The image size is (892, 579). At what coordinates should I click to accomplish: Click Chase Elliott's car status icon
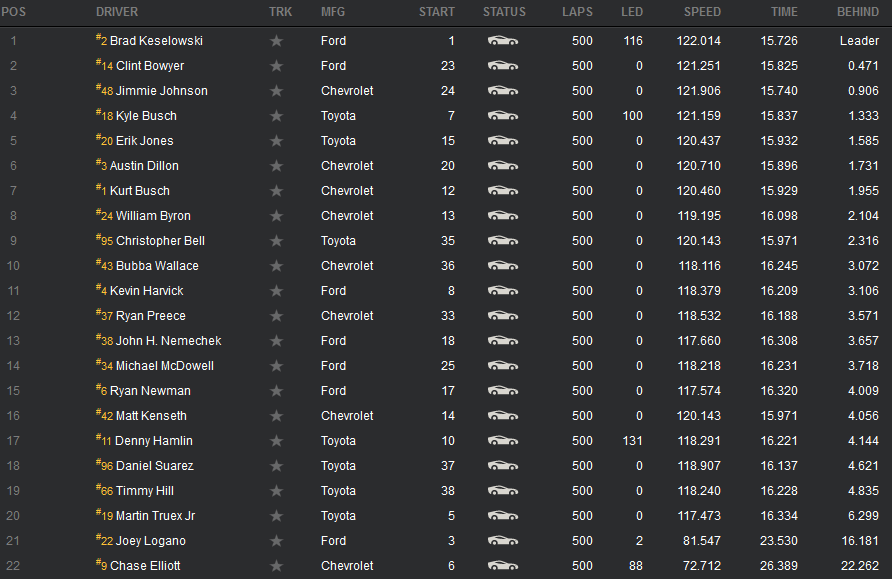pyautogui.click(x=503, y=566)
